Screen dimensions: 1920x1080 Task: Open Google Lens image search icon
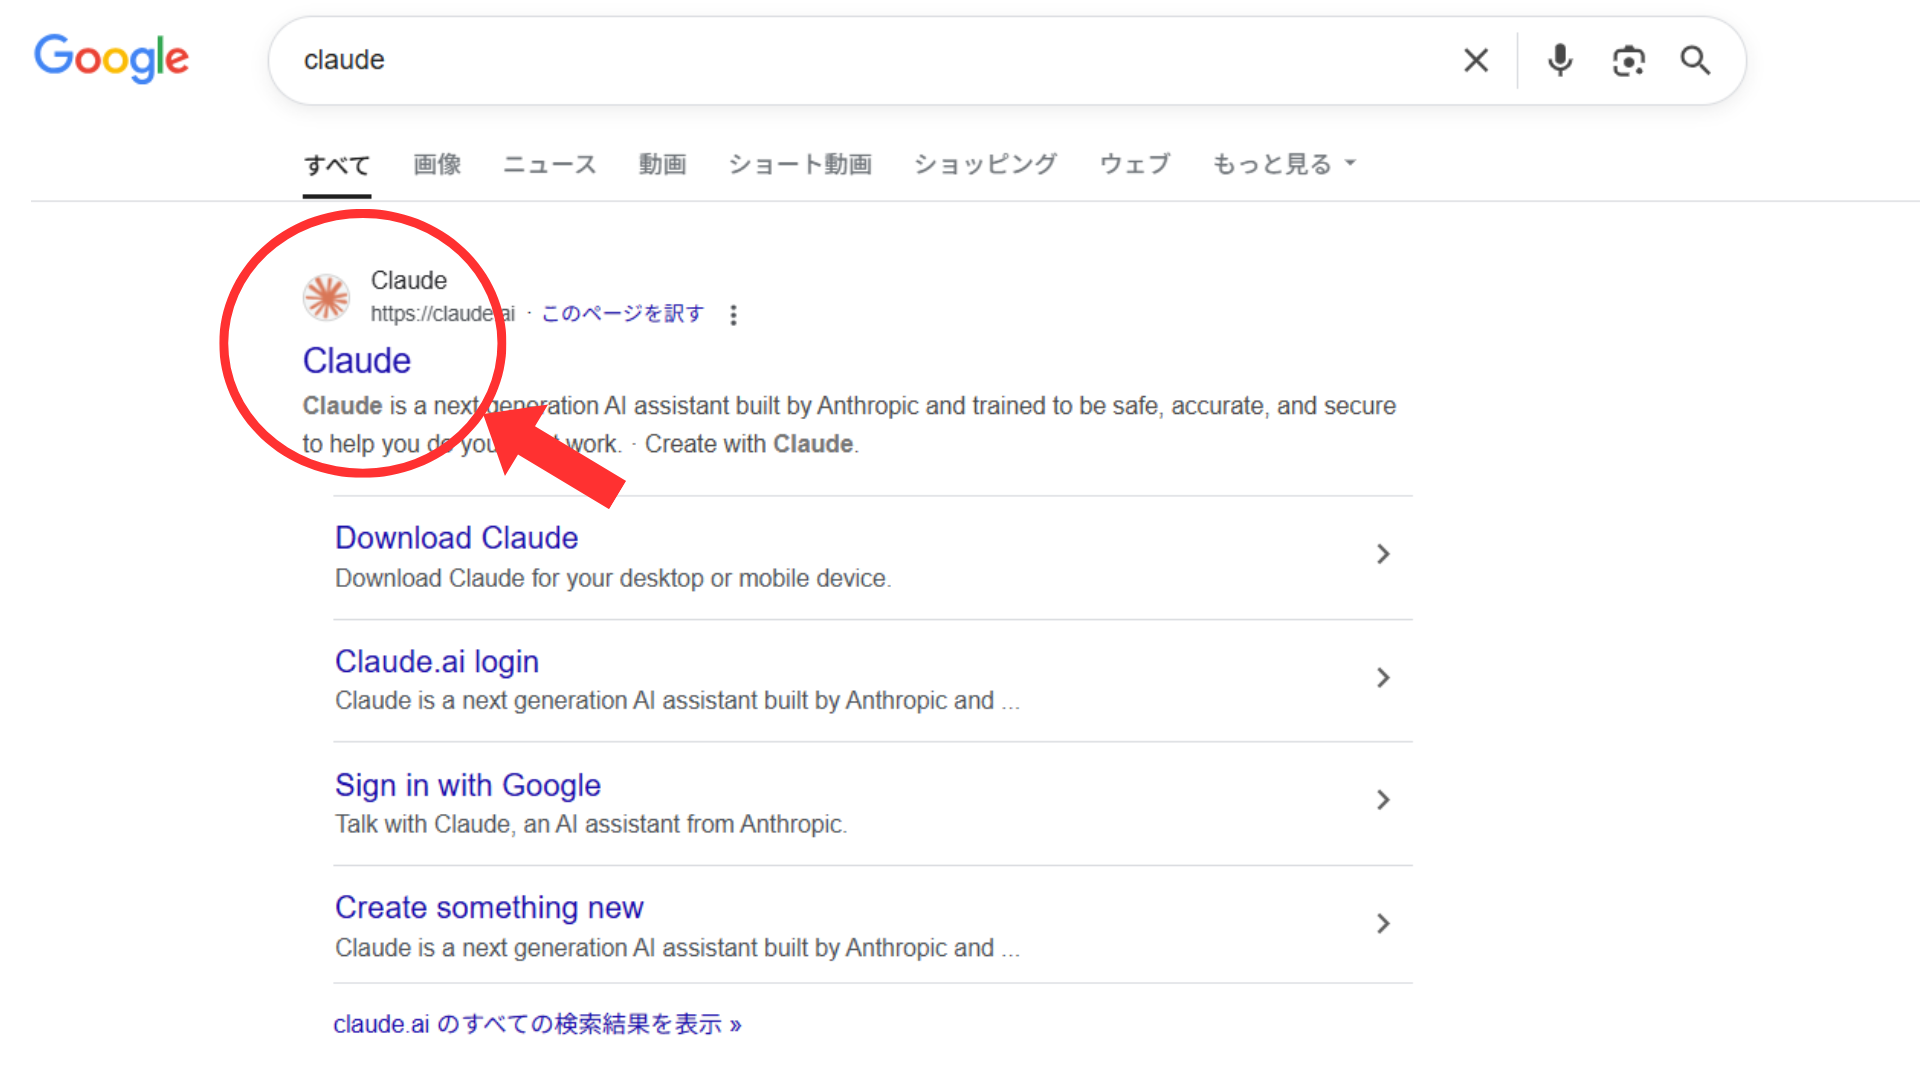[x=1628, y=61]
